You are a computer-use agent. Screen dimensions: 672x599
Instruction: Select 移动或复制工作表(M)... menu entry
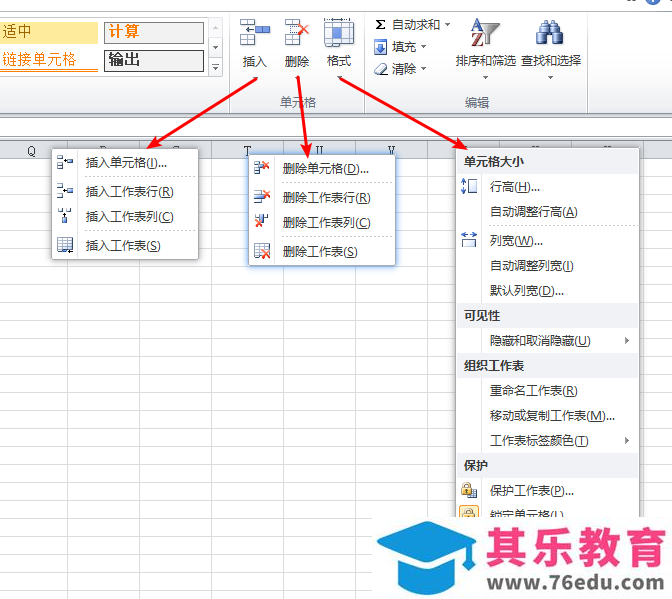coord(548,416)
